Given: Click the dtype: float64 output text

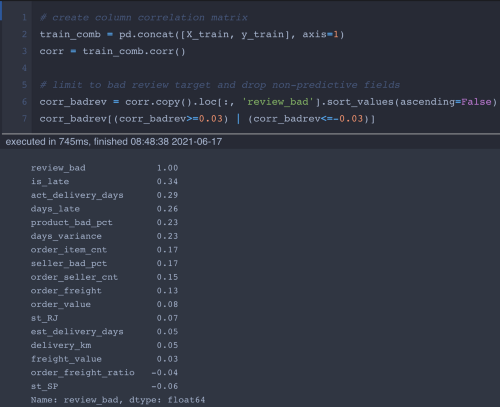Looking at the screenshot, I should click(167, 400).
